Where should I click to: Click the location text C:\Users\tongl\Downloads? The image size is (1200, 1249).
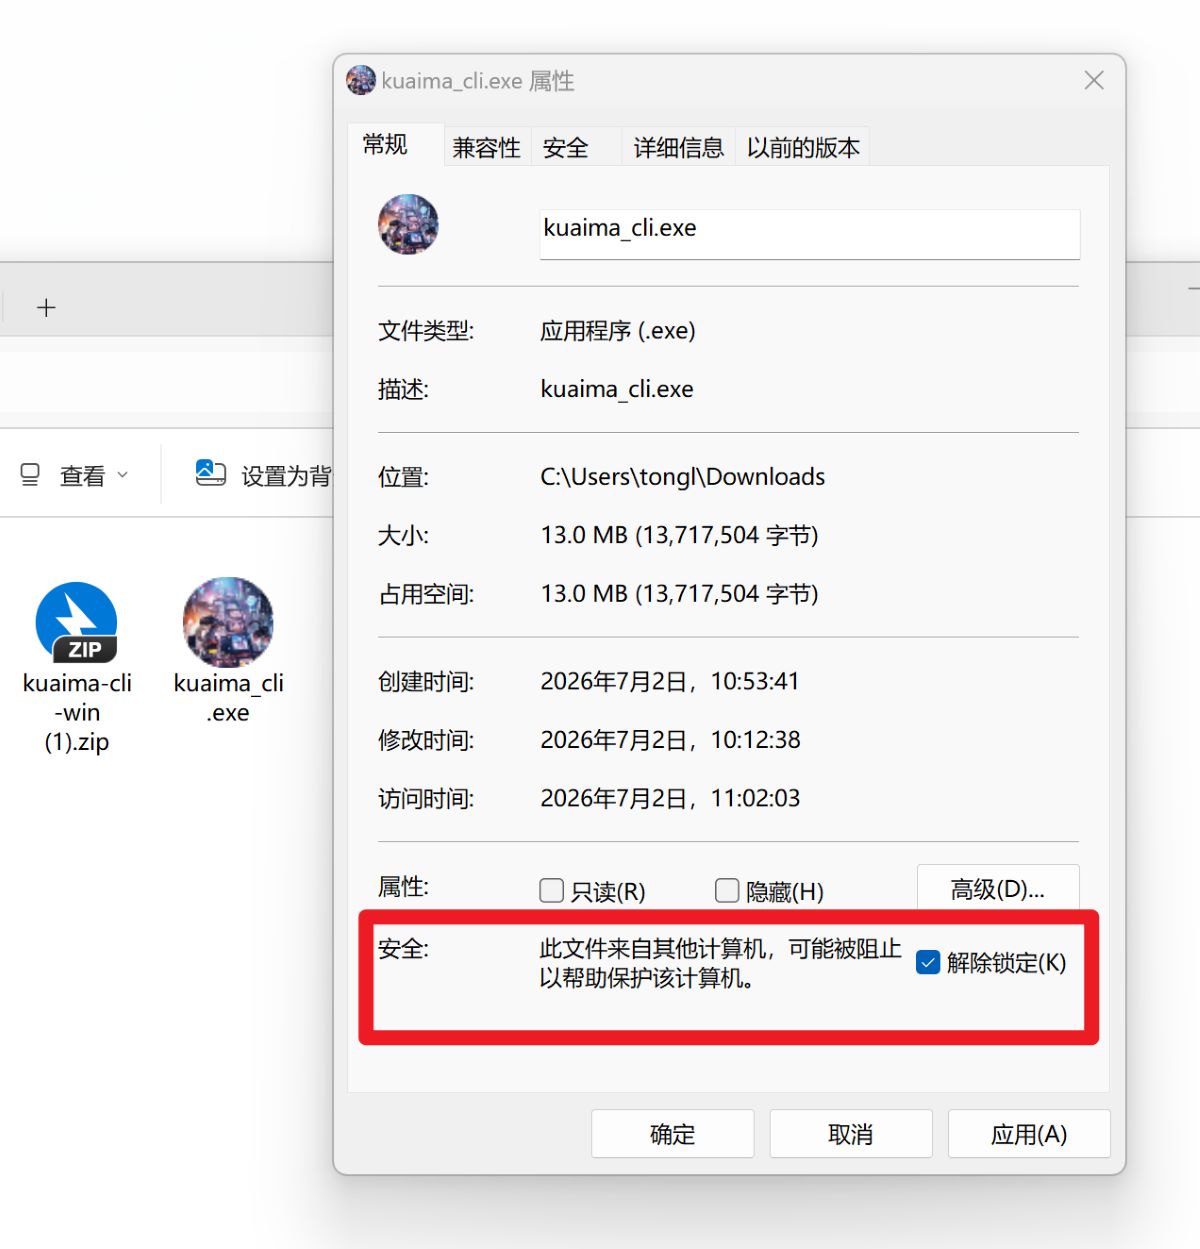point(683,477)
